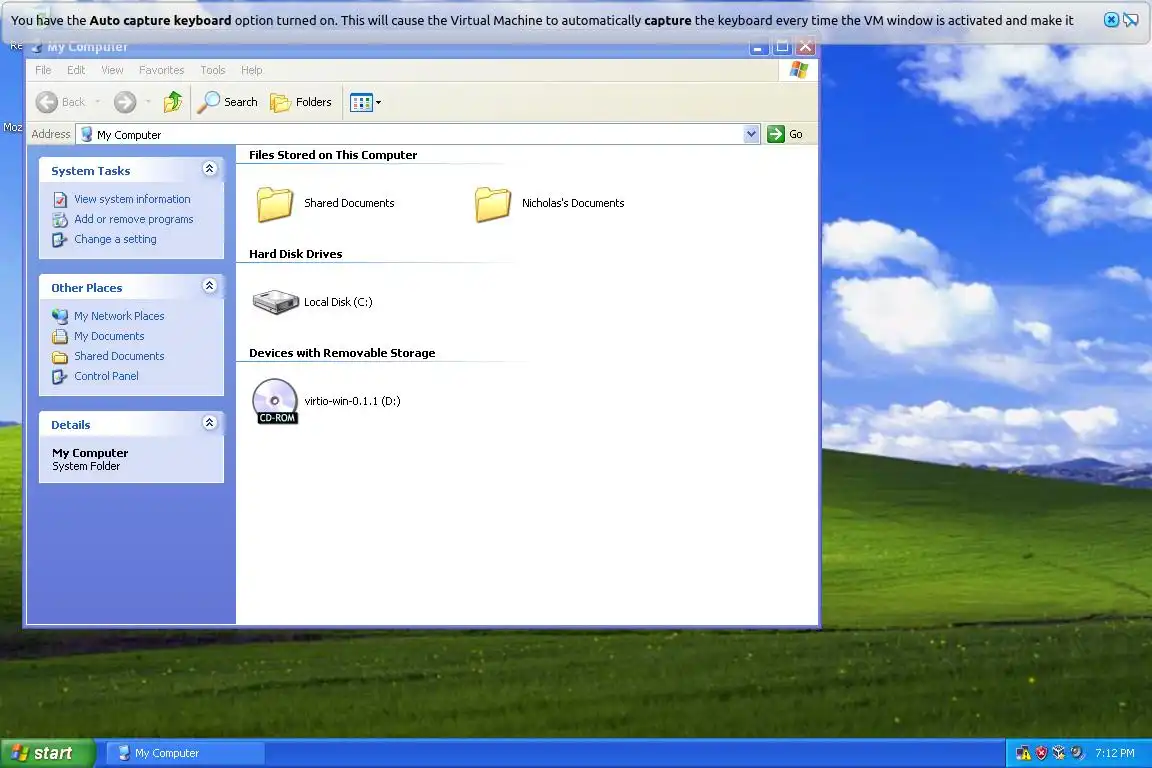Minimize the My Computer window

(x=759, y=47)
